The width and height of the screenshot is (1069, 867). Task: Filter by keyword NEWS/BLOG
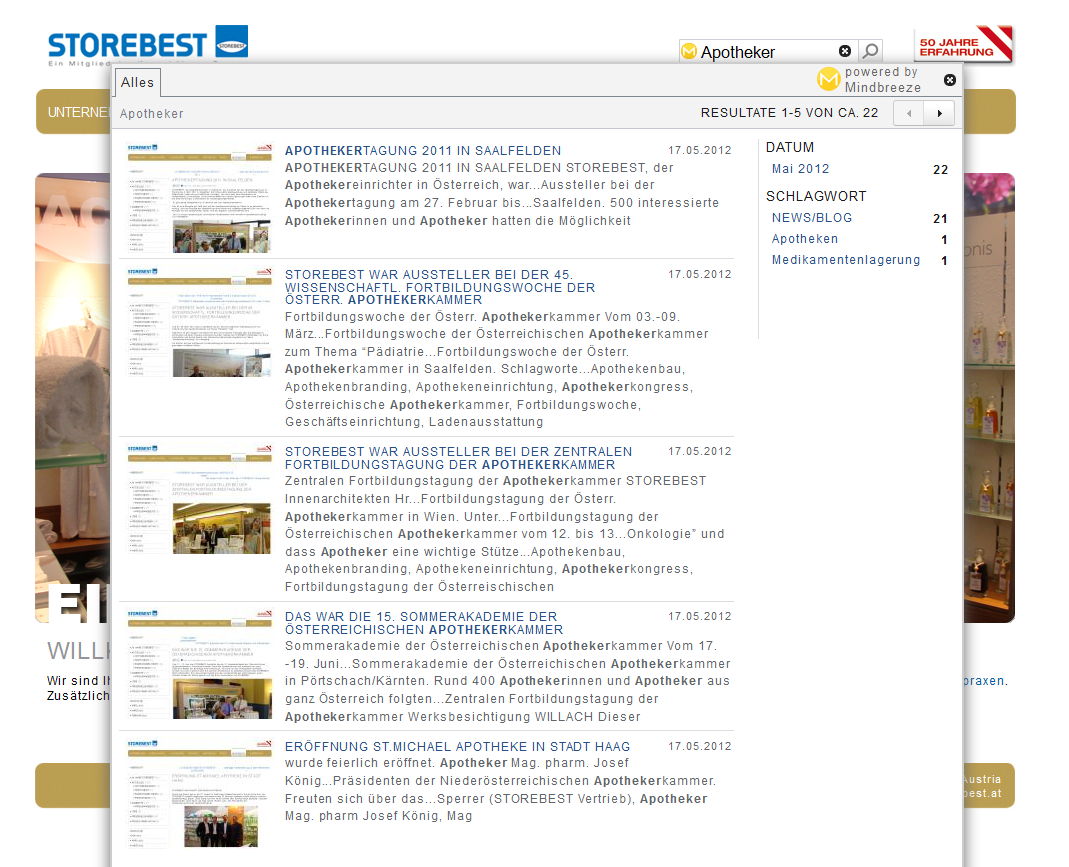[x=812, y=218]
